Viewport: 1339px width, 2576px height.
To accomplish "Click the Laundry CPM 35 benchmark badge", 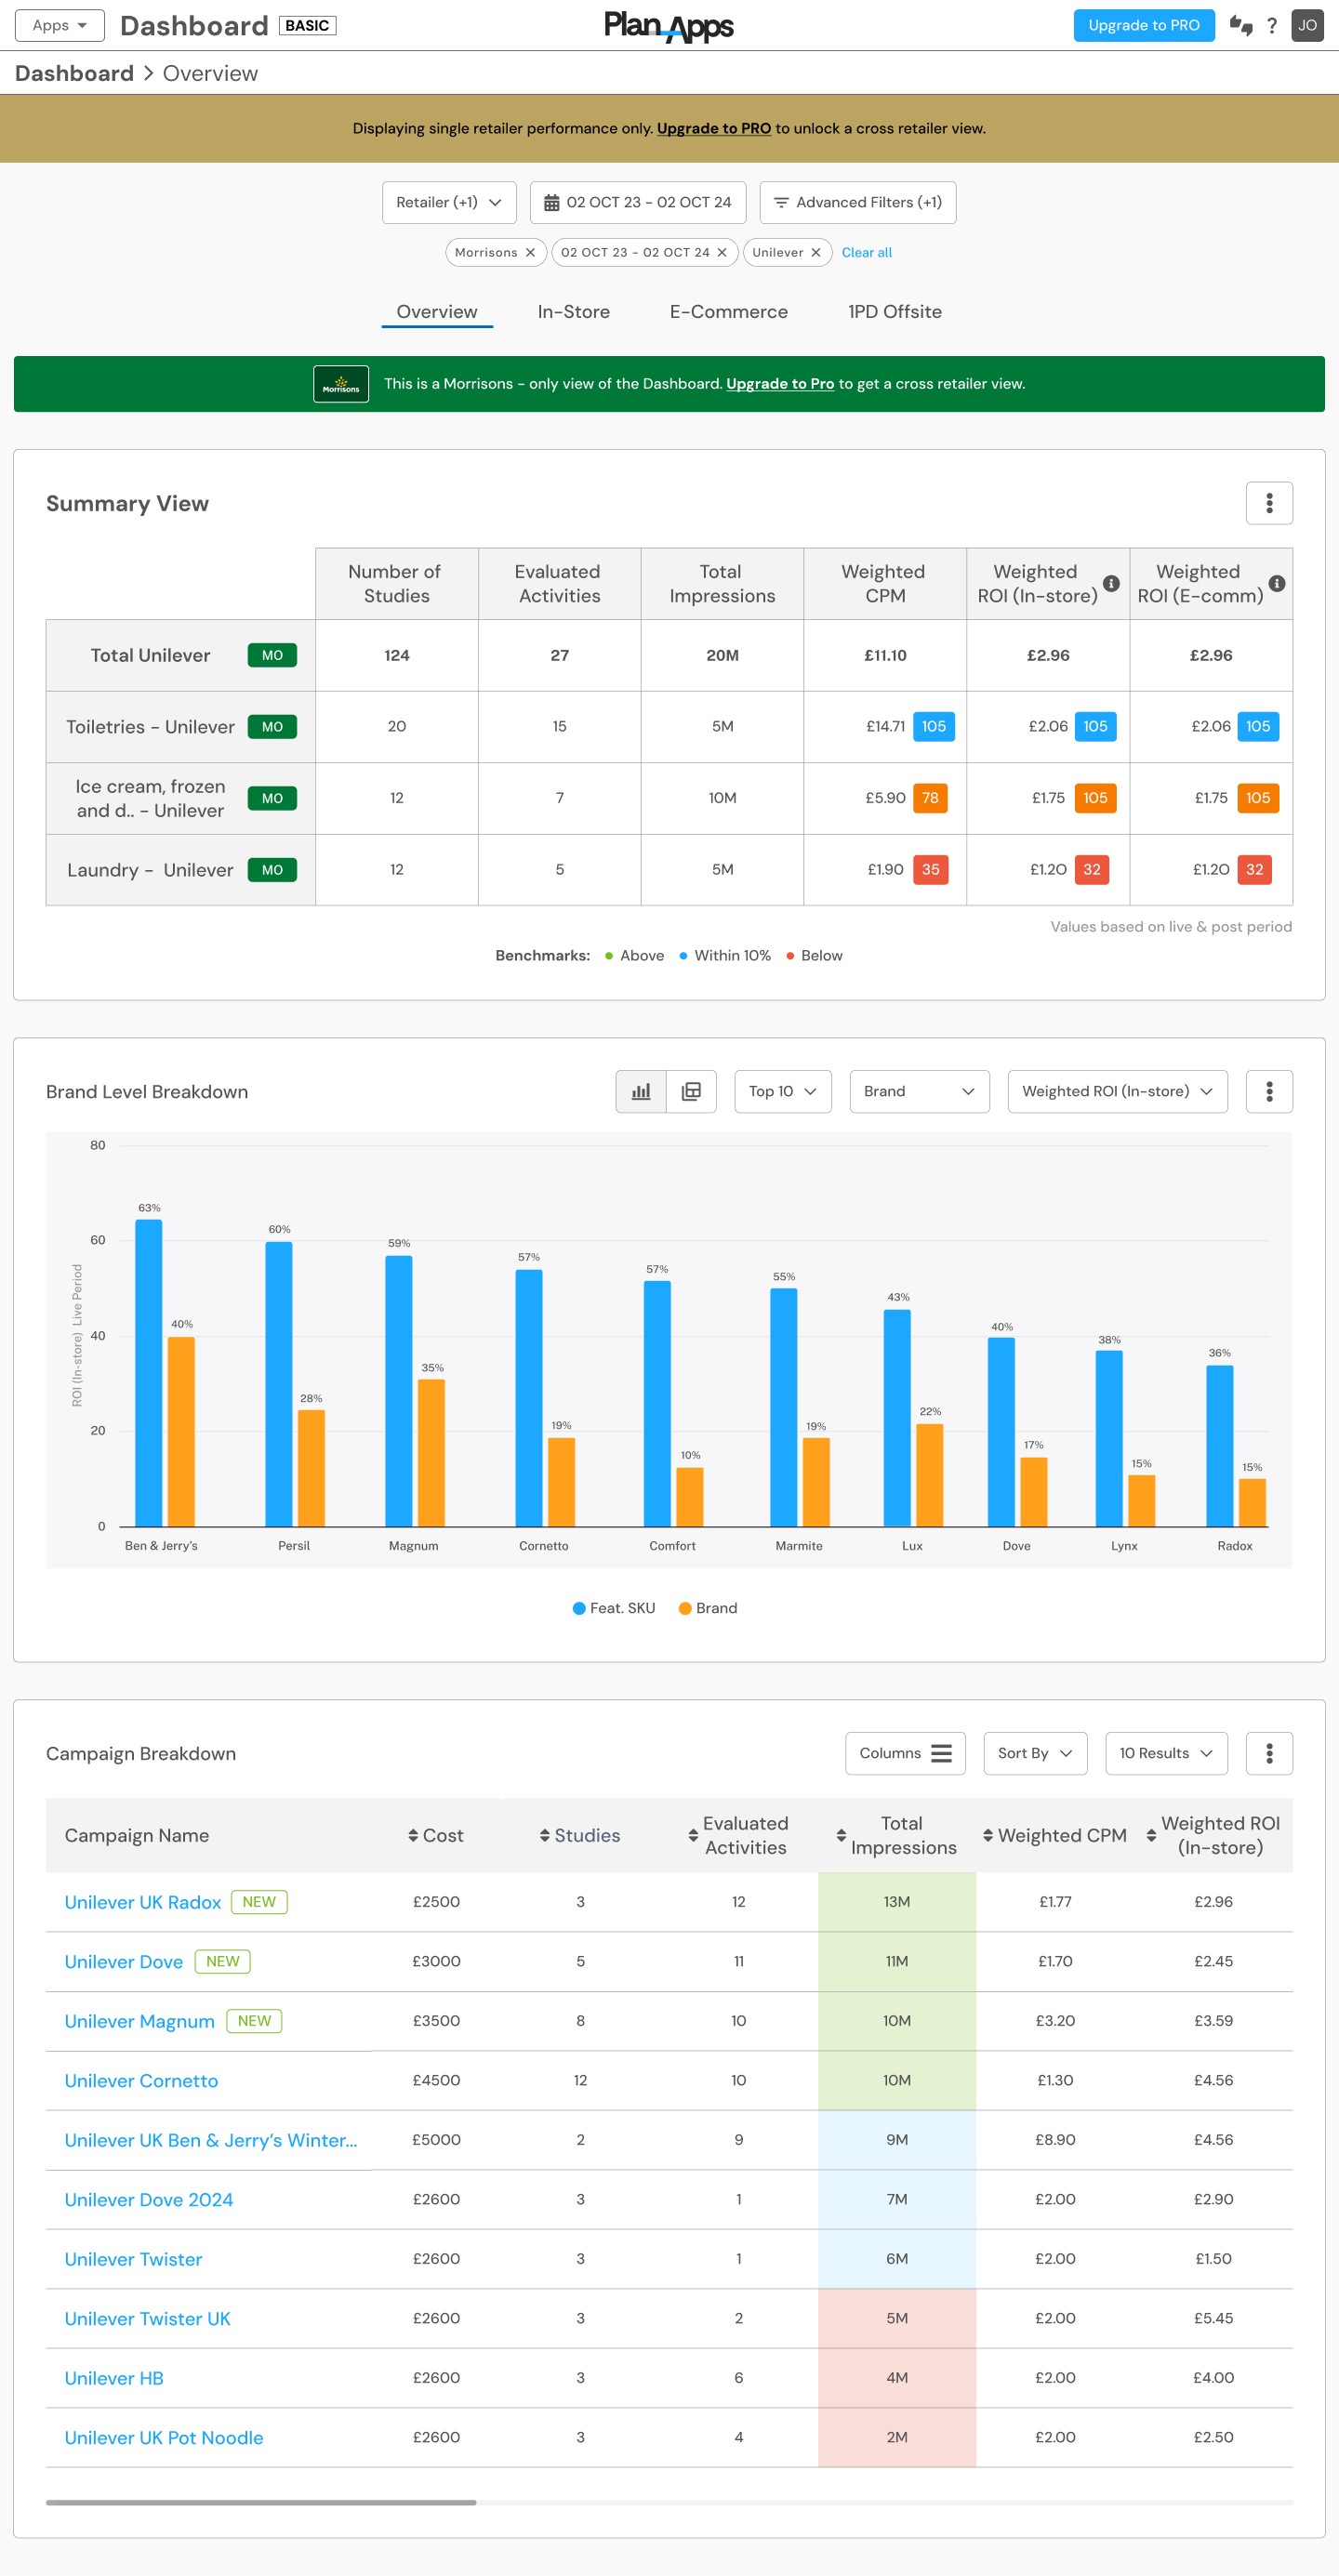I will (930, 870).
